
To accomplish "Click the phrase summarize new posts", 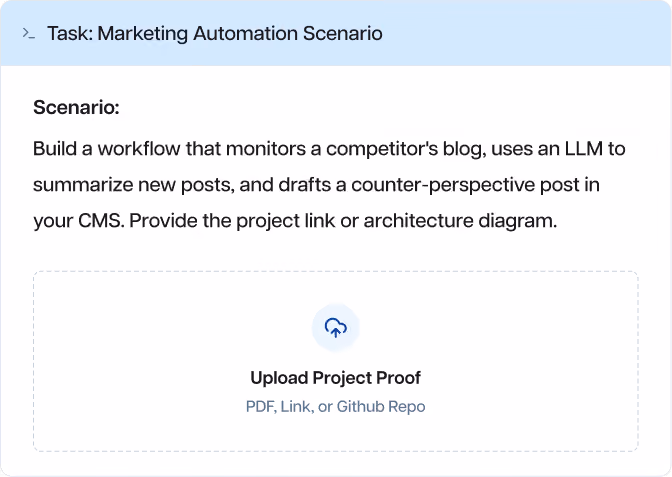I will 134,185.
